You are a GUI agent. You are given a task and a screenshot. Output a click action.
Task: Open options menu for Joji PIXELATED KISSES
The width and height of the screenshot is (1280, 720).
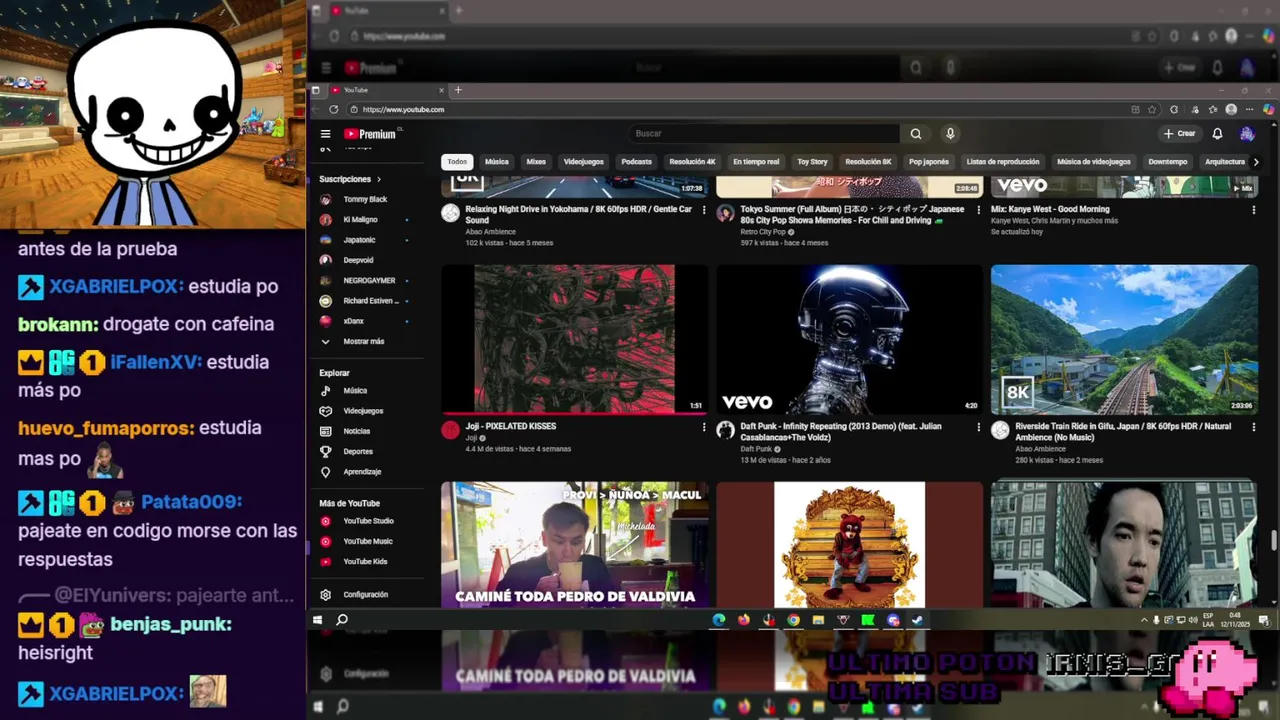click(704, 427)
